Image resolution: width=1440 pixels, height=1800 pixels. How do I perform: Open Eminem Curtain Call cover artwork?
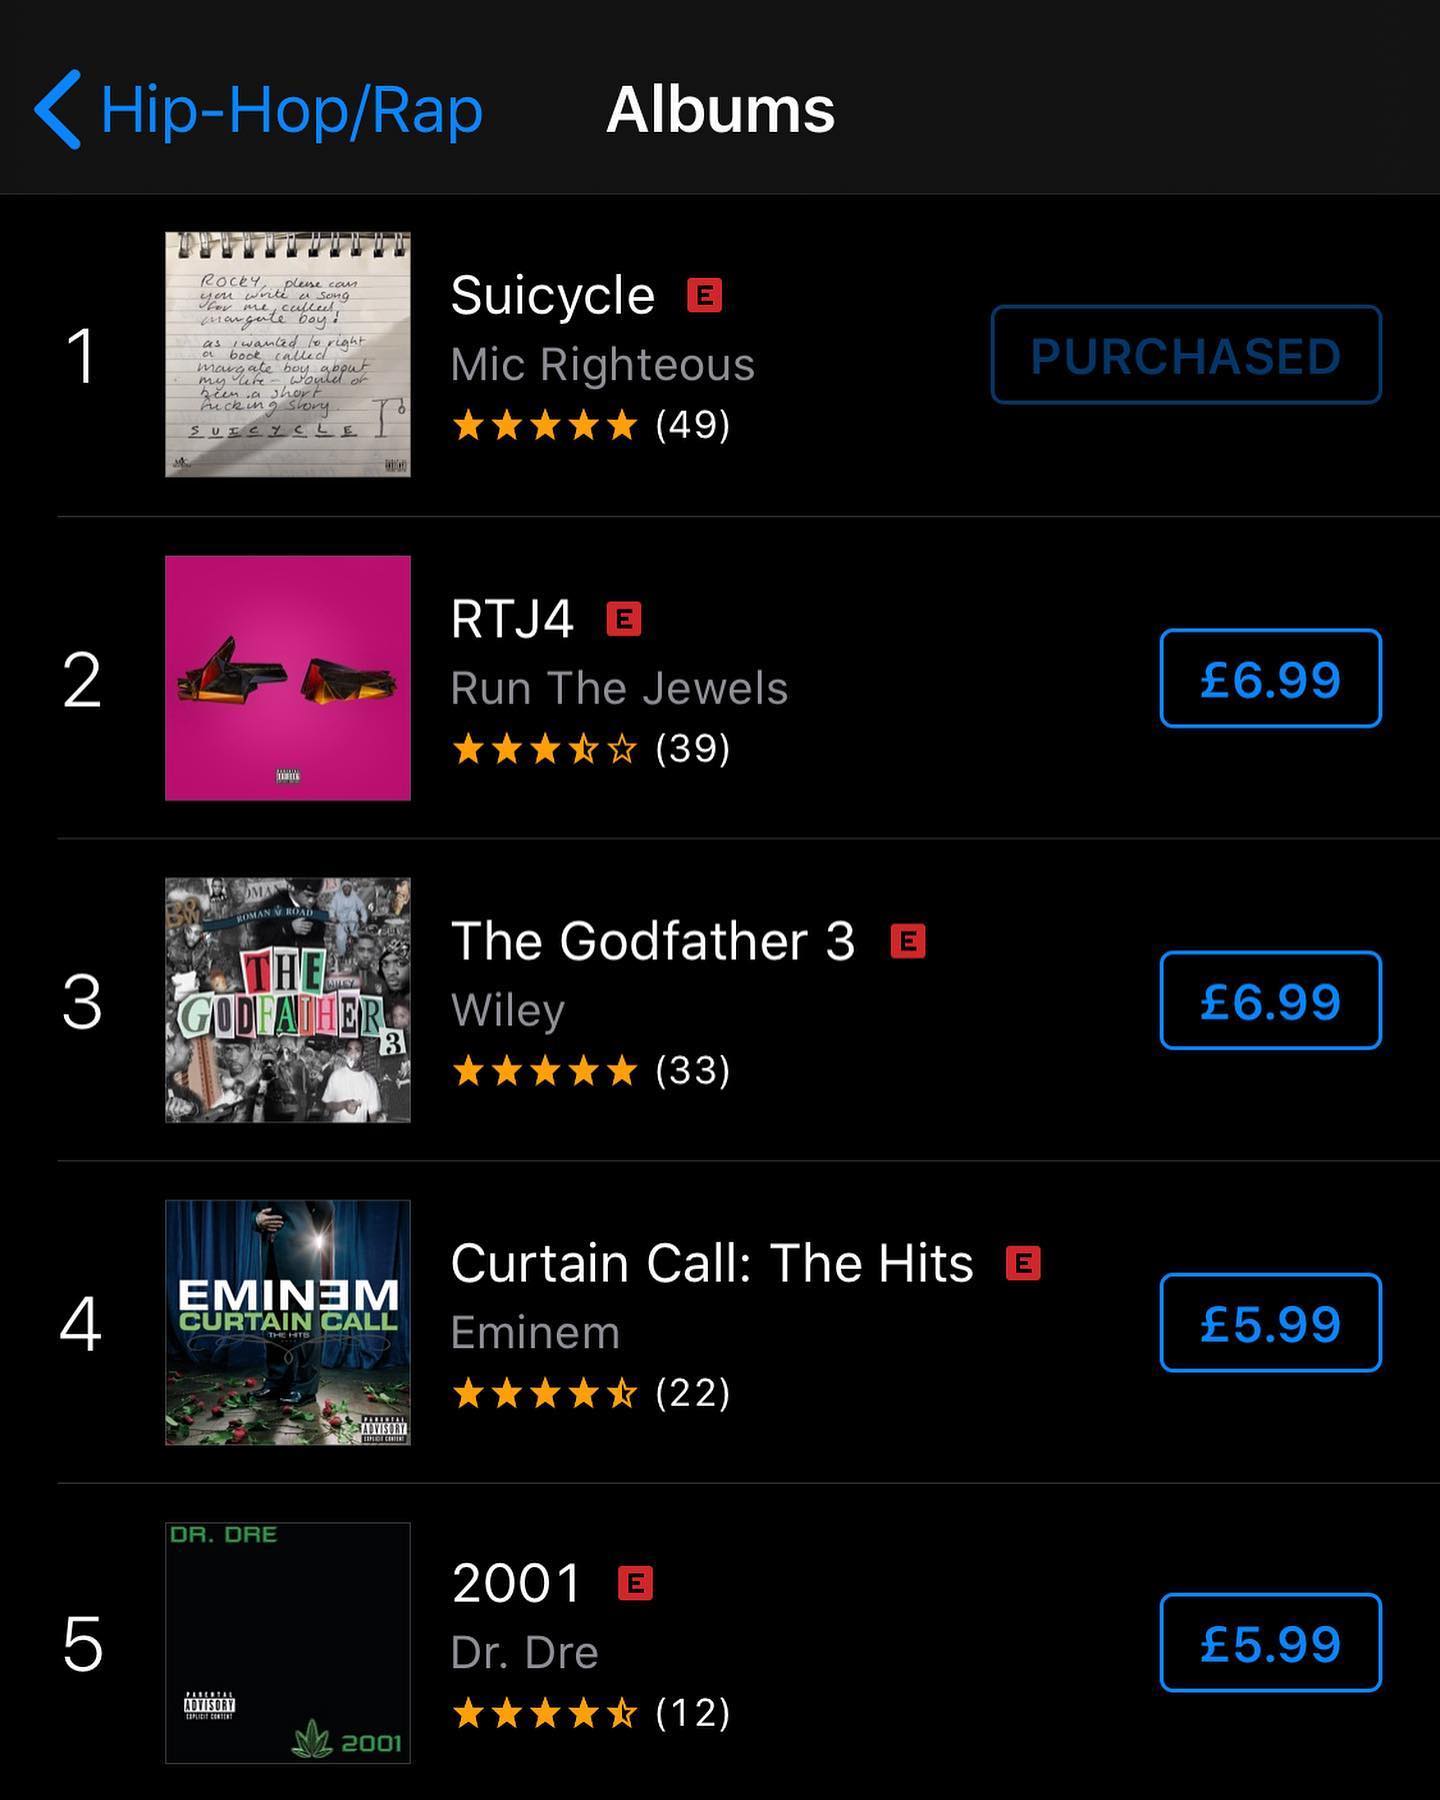(288, 1322)
